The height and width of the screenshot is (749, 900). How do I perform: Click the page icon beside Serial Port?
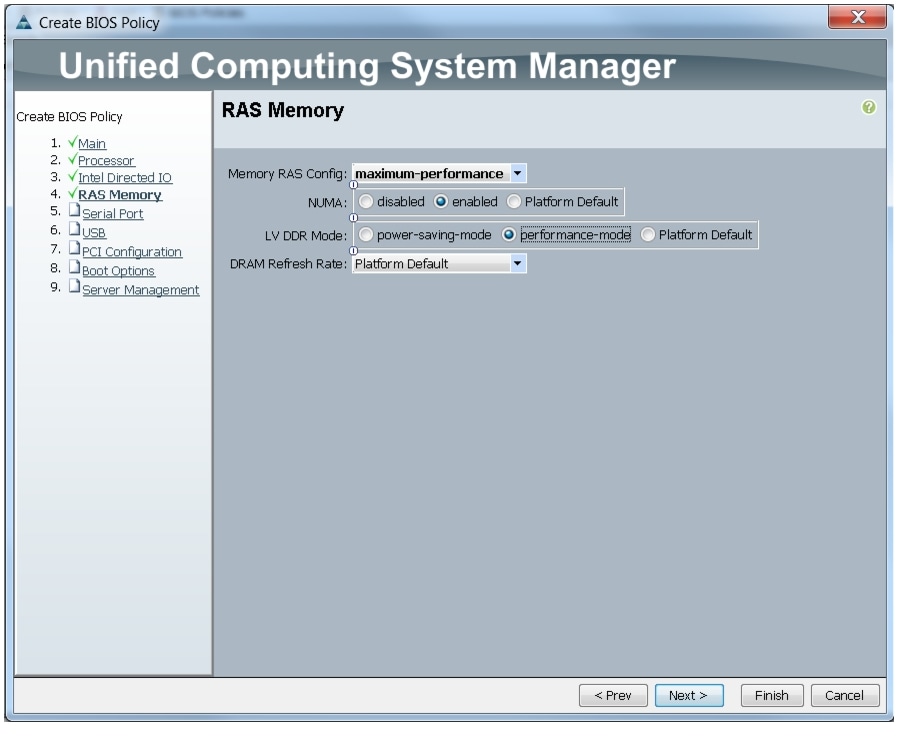point(74,210)
